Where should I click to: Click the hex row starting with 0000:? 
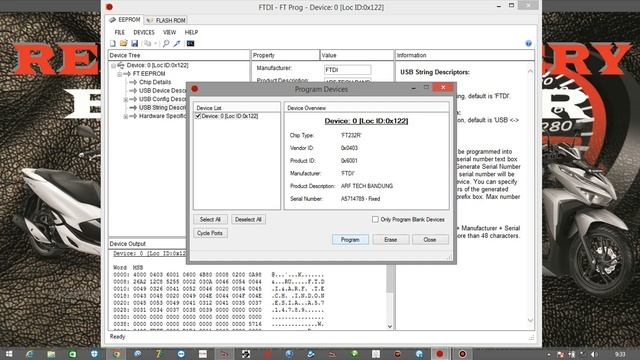(x=219, y=275)
